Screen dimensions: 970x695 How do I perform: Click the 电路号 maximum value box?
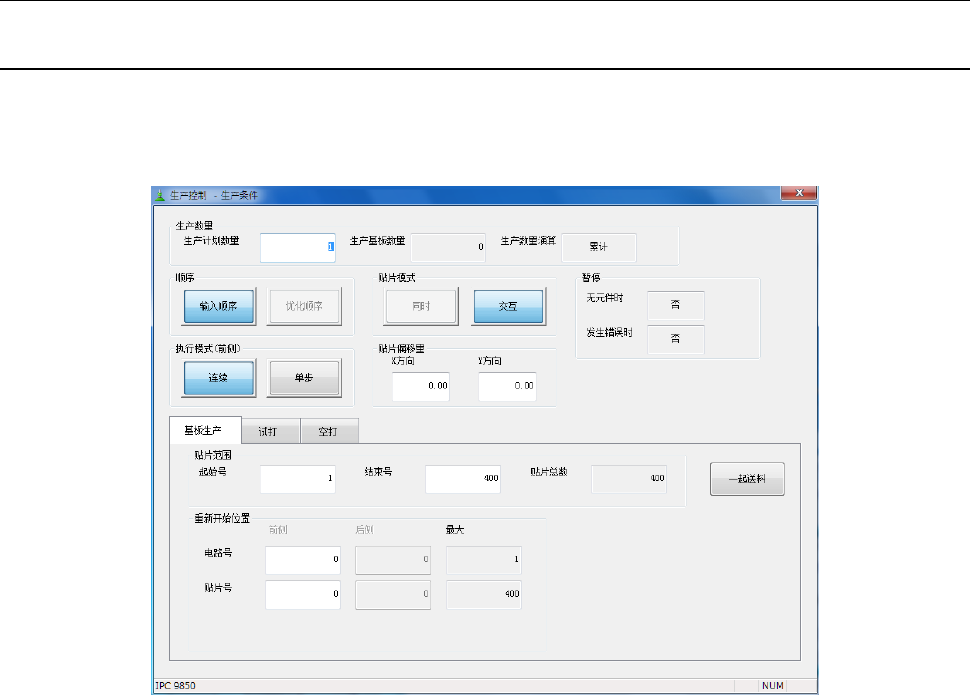(x=484, y=560)
